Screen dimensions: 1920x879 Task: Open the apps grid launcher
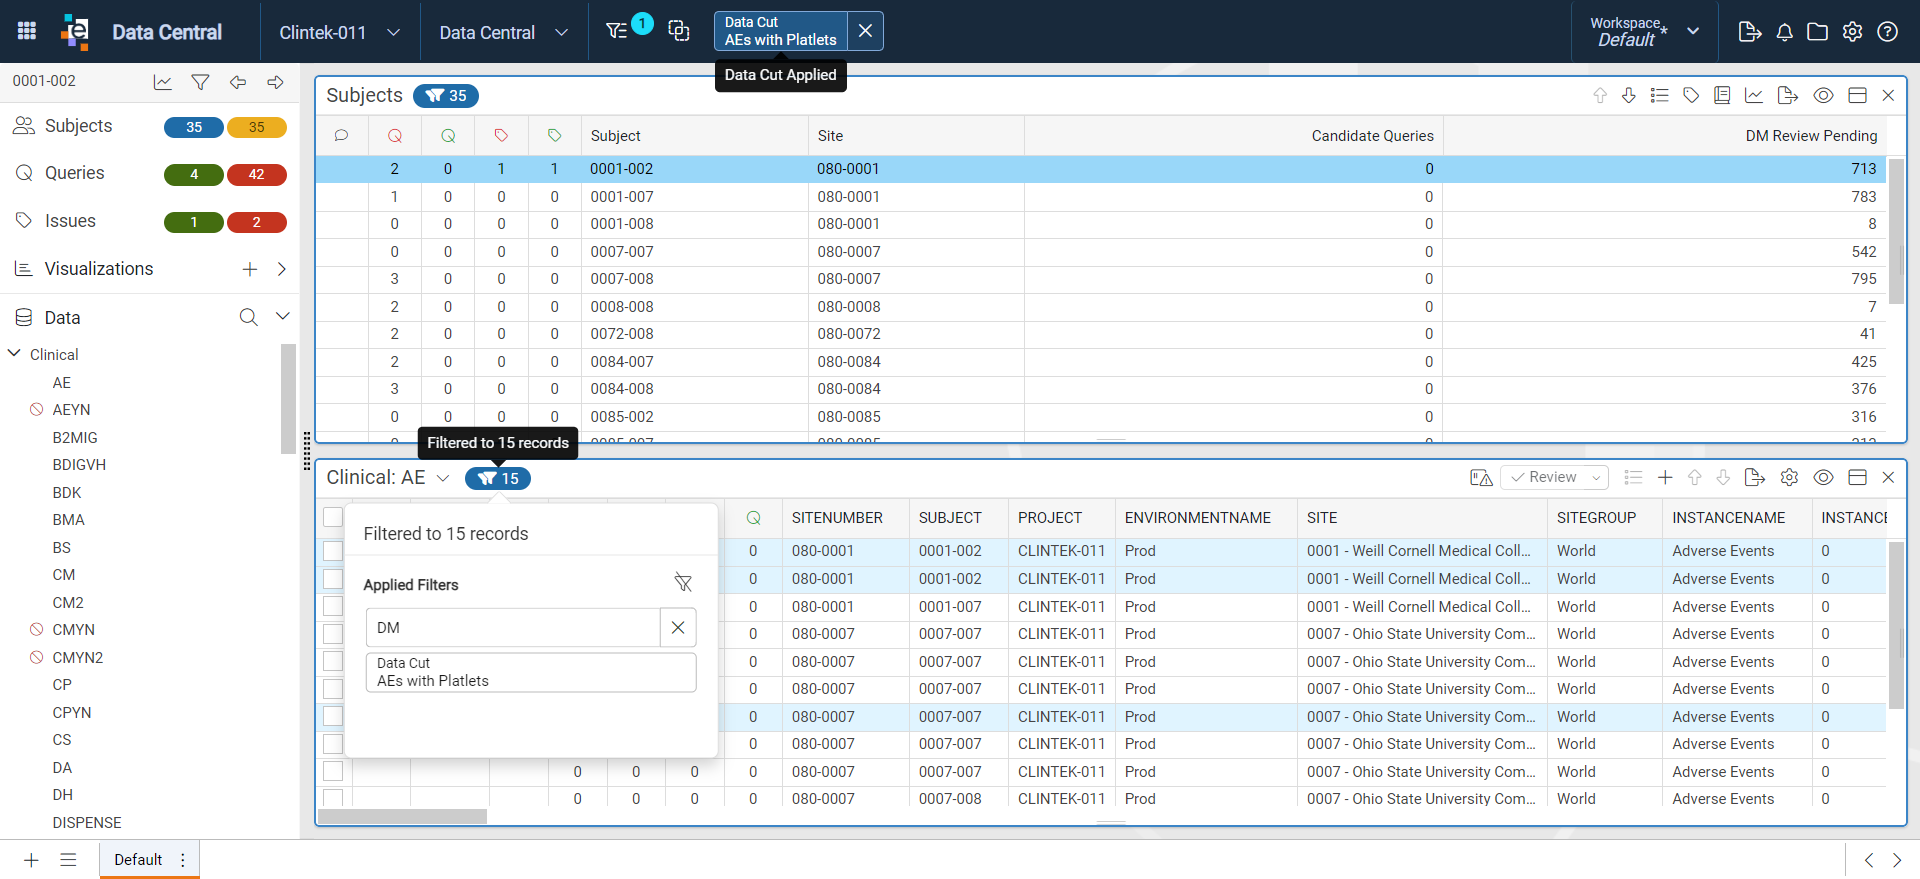click(x=27, y=31)
